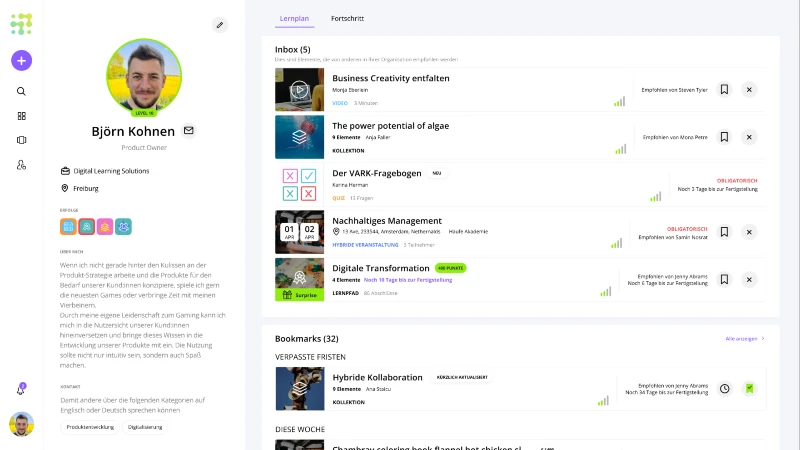Click difficulty bars on Digitale Transformation row
The width and height of the screenshot is (800, 450).
click(x=606, y=291)
